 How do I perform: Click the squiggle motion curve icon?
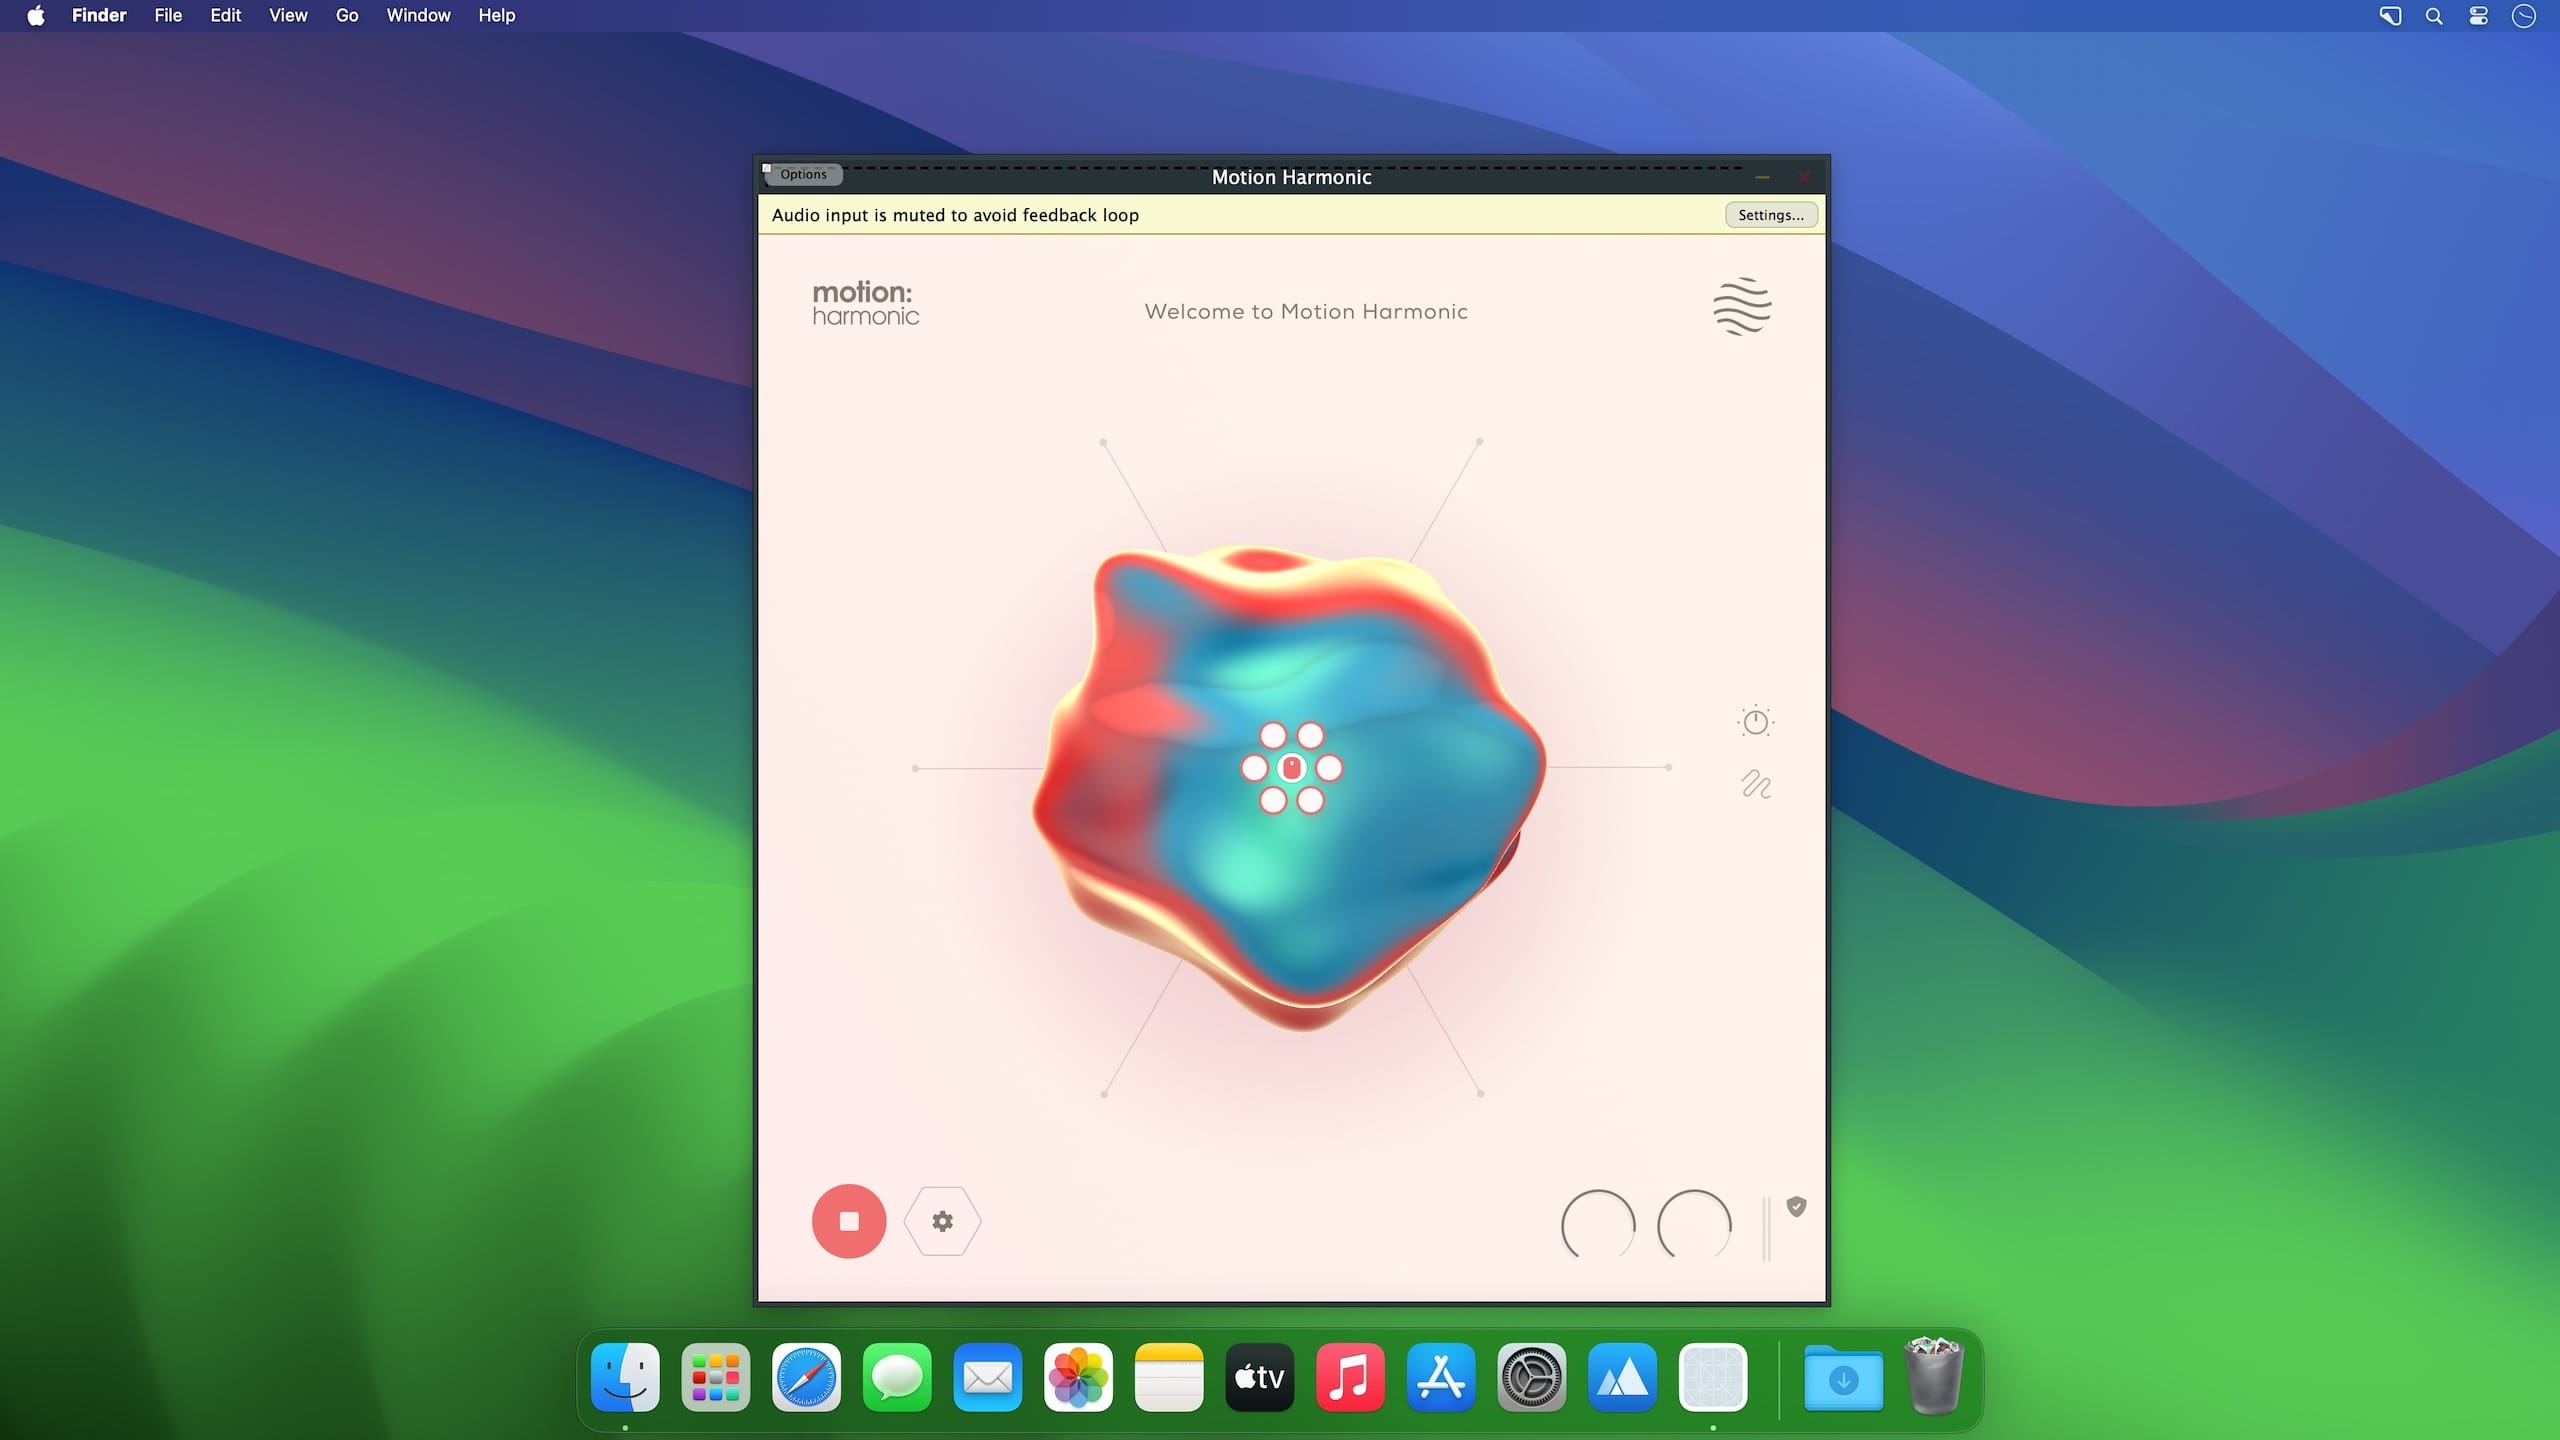coord(1755,784)
